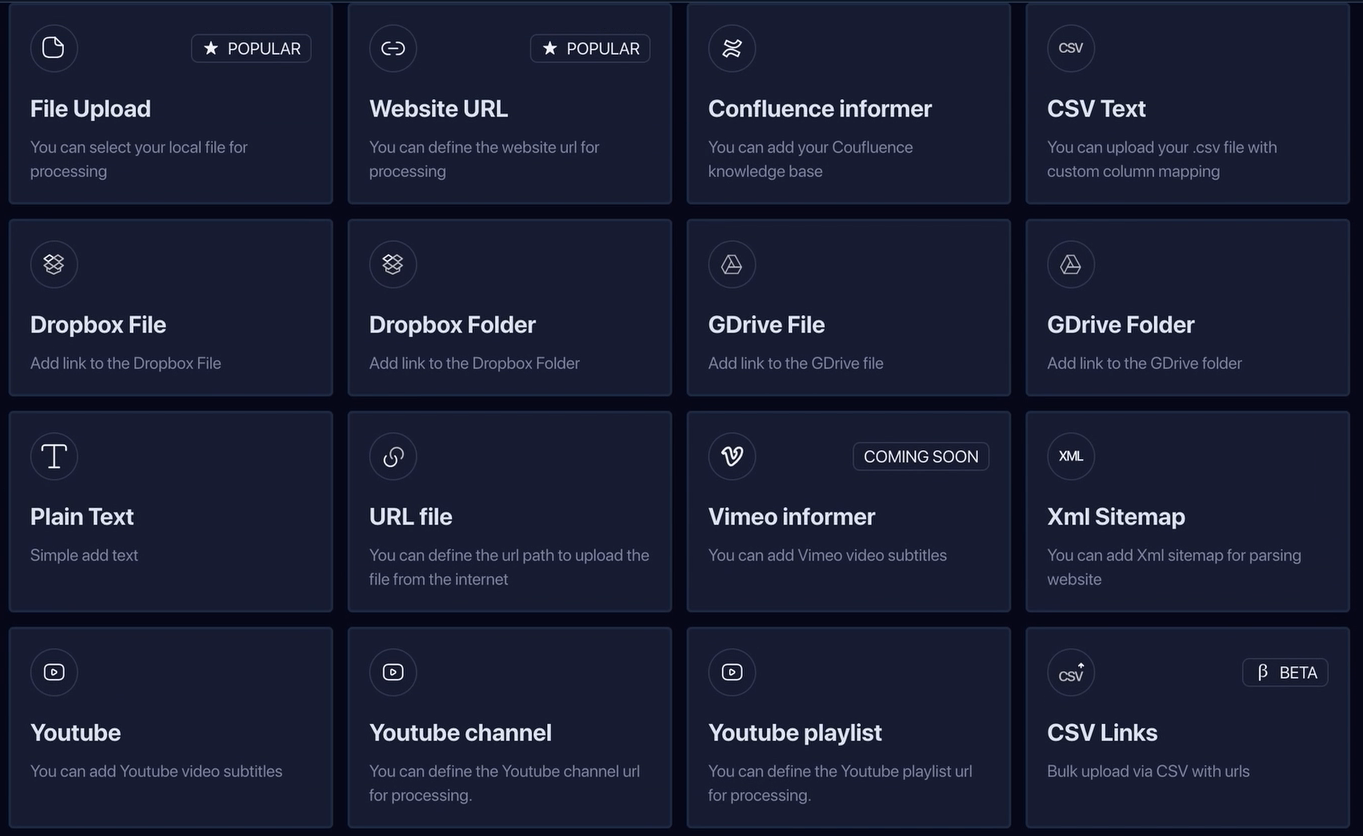
Task: Select the File Upload title
Action: 90,108
